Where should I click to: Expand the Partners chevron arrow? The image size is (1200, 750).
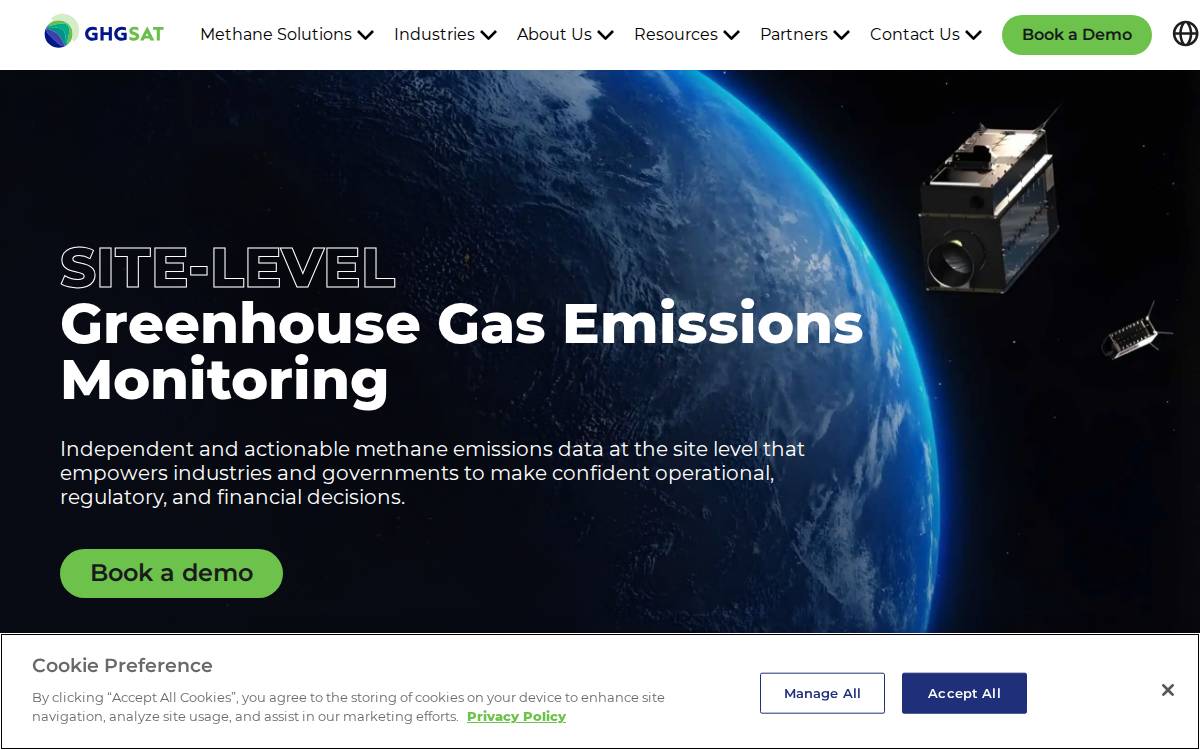(x=841, y=35)
